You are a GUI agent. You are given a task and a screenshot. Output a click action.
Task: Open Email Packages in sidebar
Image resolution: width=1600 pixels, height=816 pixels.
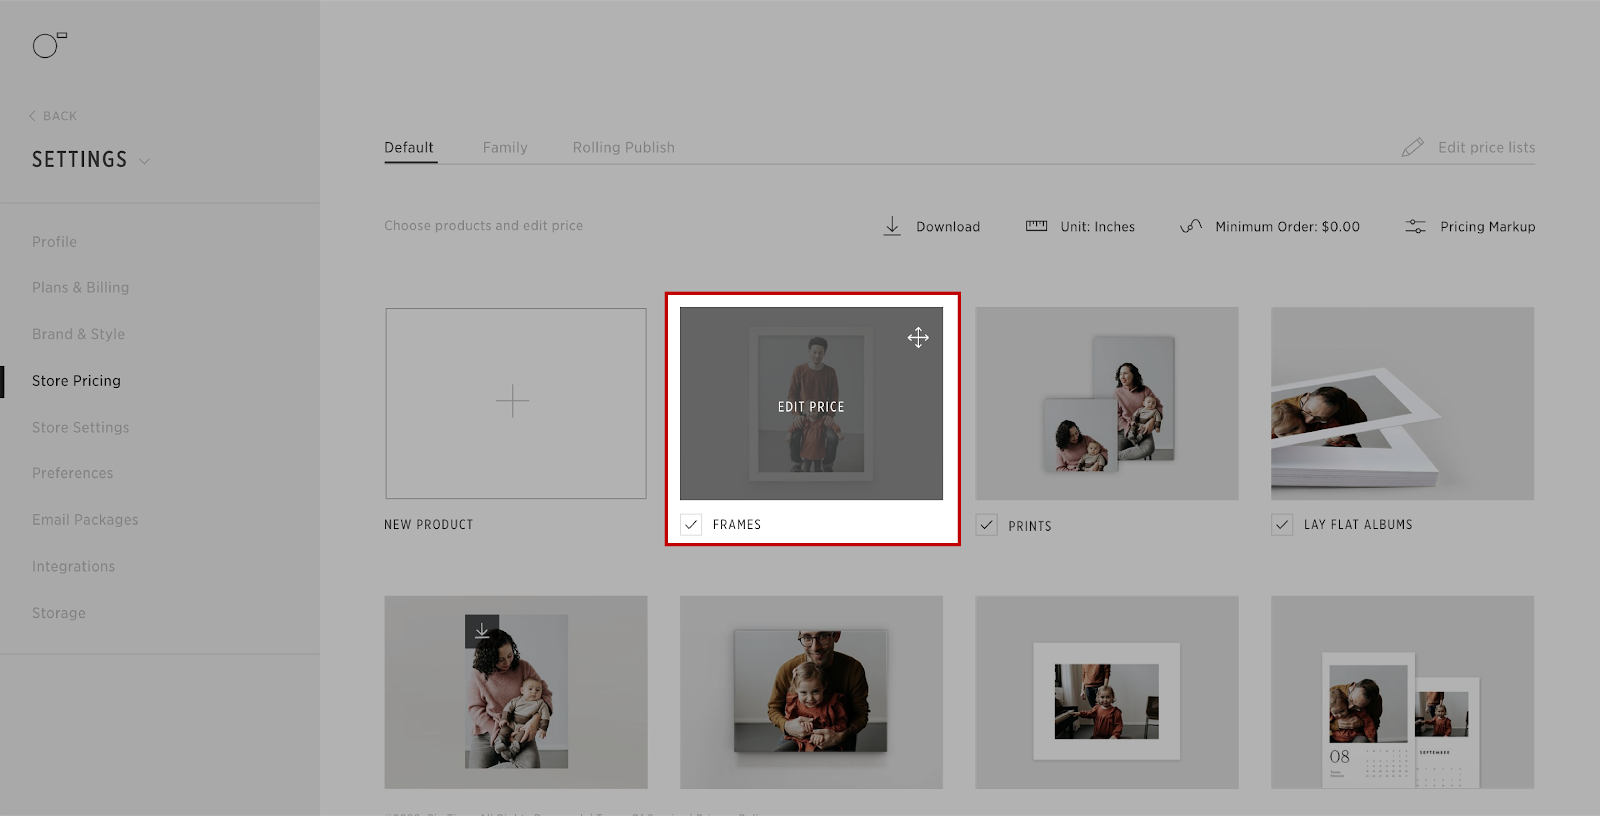[85, 520]
